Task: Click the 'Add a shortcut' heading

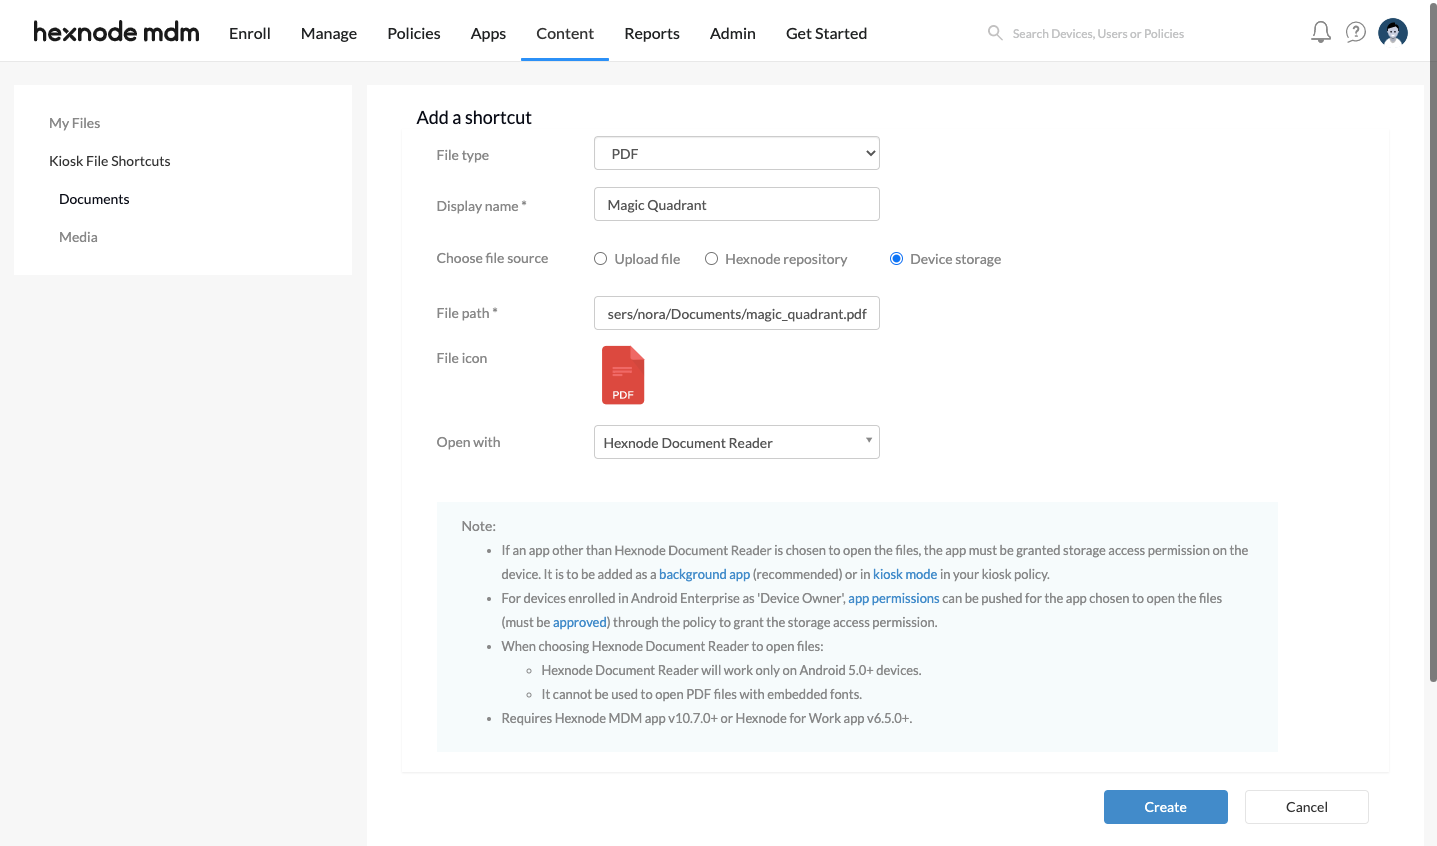Action: coord(474,117)
